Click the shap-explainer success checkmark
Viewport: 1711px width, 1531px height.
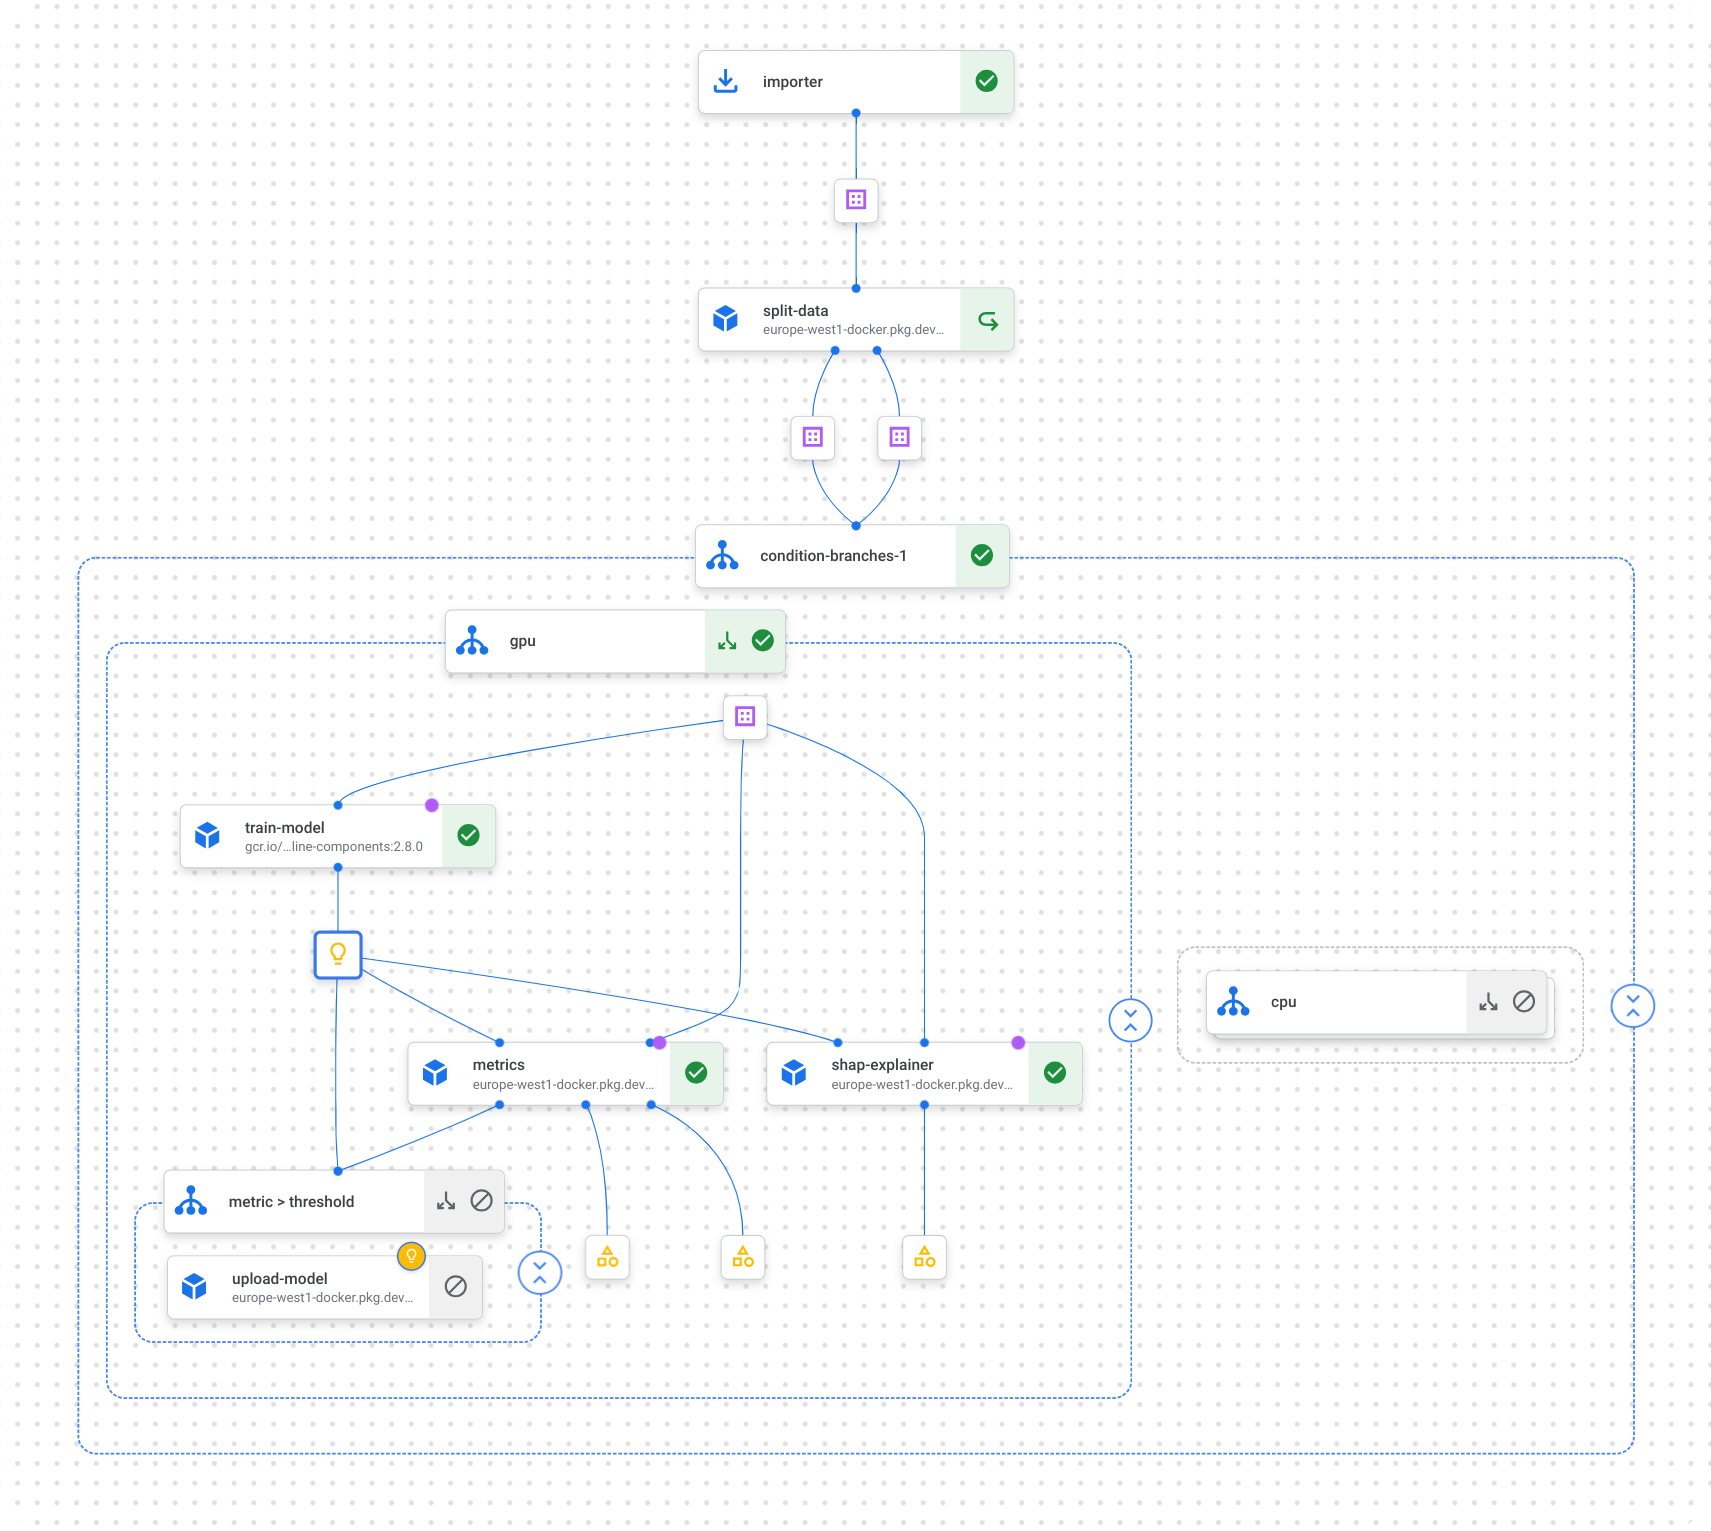(1055, 1073)
